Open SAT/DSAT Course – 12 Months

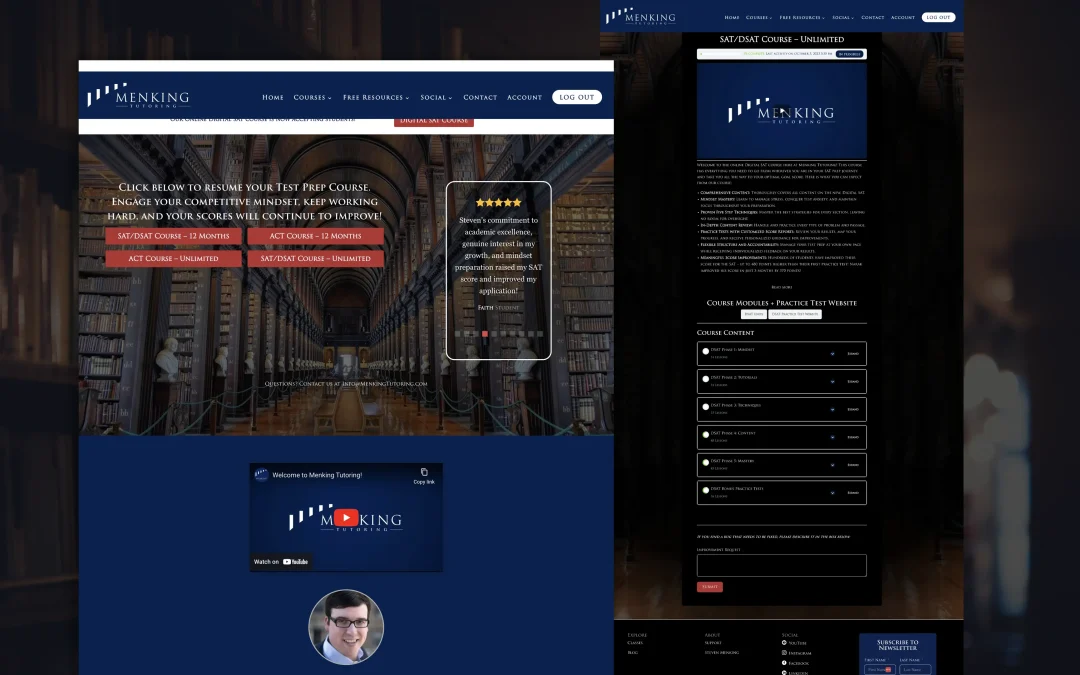click(x=174, y=236)
